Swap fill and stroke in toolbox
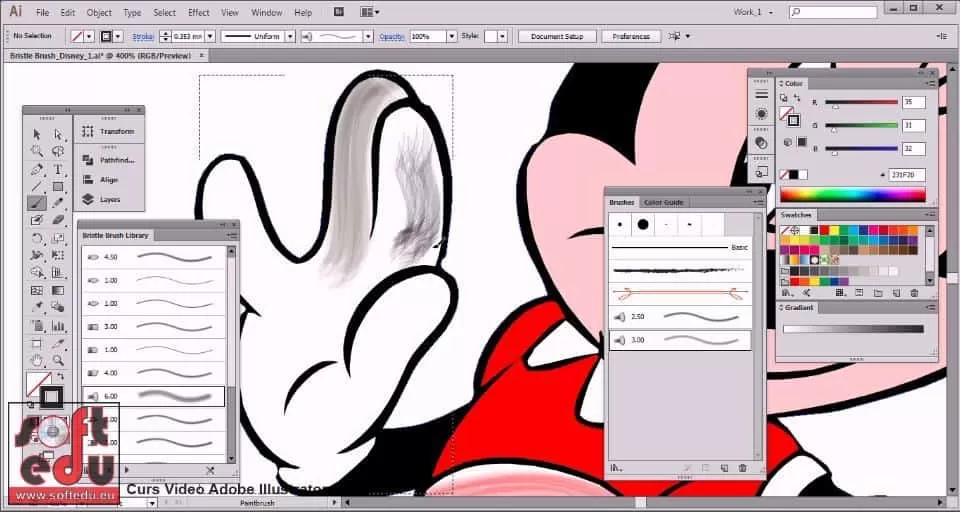The width and height of the screenshot is (960, 512). coord(60,376)
